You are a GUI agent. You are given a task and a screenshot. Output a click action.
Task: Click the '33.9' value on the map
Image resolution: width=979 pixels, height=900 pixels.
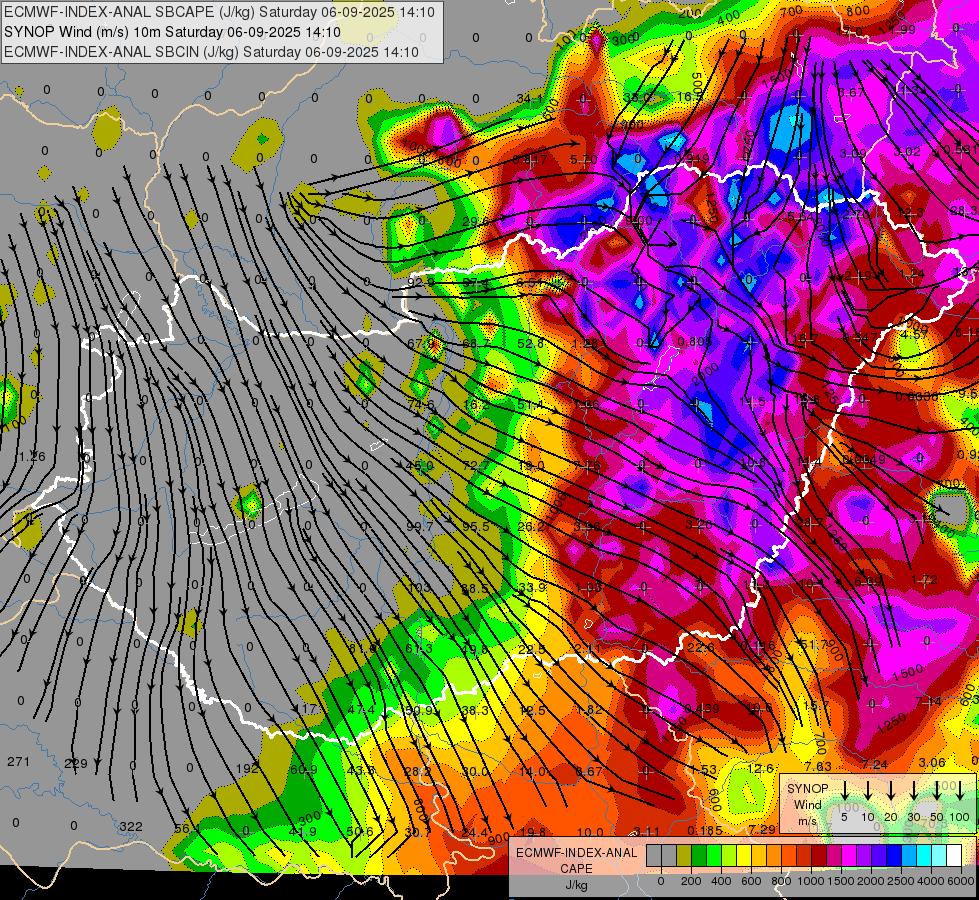532,587
